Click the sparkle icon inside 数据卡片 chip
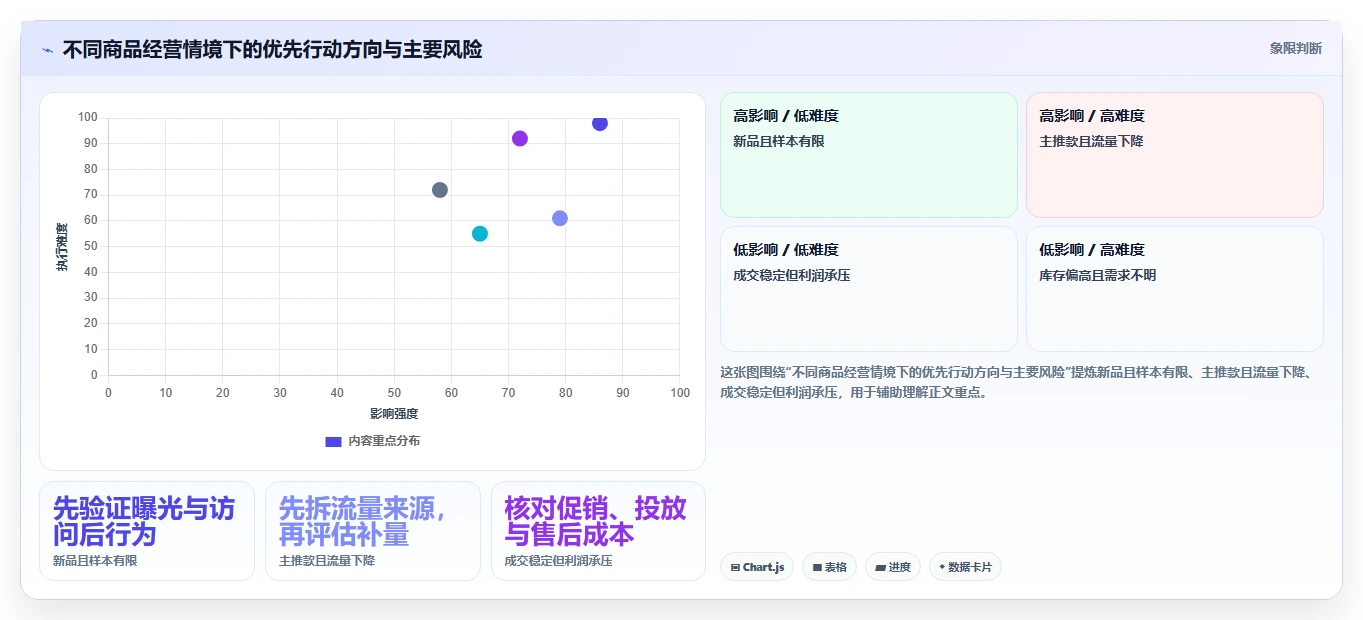Image resolution: width=1363 pixels, height=620 pixels. [x=942, y=567]
